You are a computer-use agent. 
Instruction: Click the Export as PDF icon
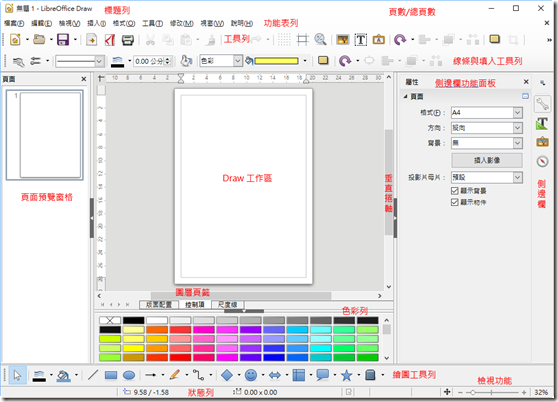(110, 39)
